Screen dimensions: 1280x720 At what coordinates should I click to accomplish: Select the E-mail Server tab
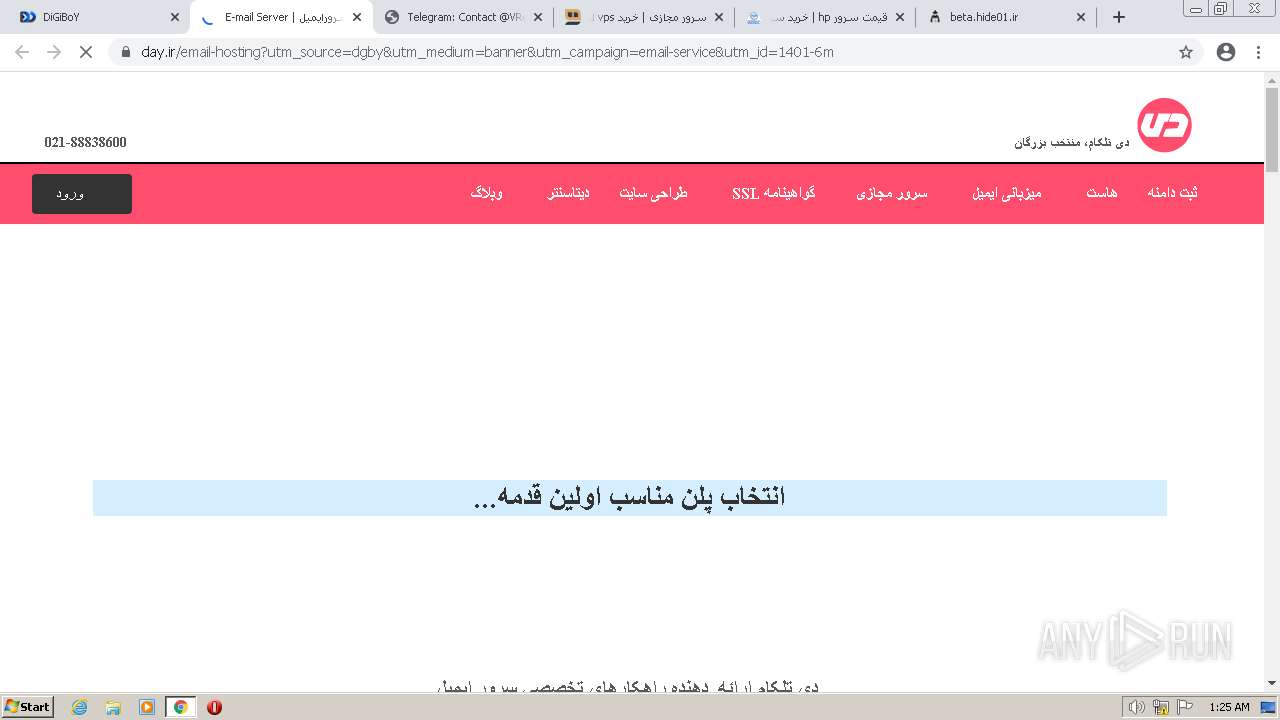(x=282, y=17)
